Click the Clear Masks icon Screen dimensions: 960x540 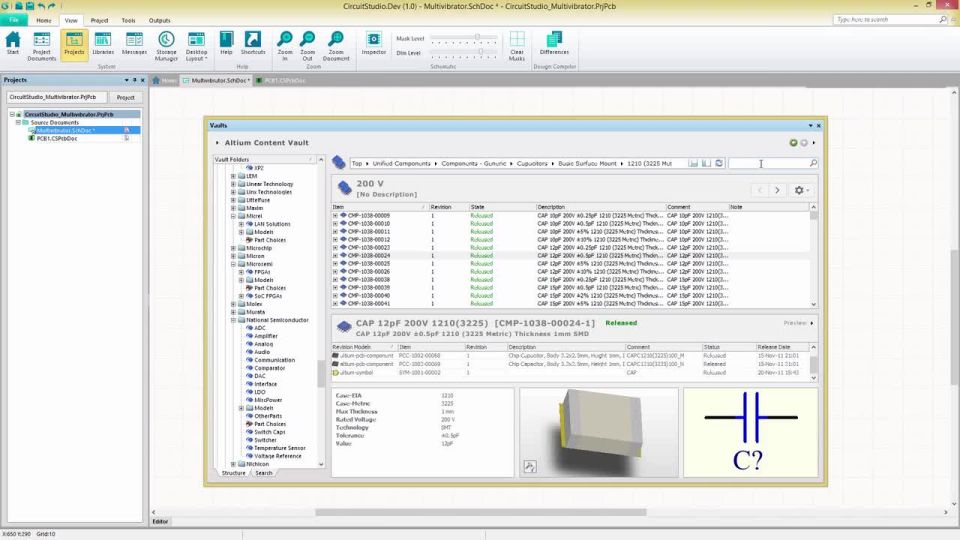click(x=517, y=46)
